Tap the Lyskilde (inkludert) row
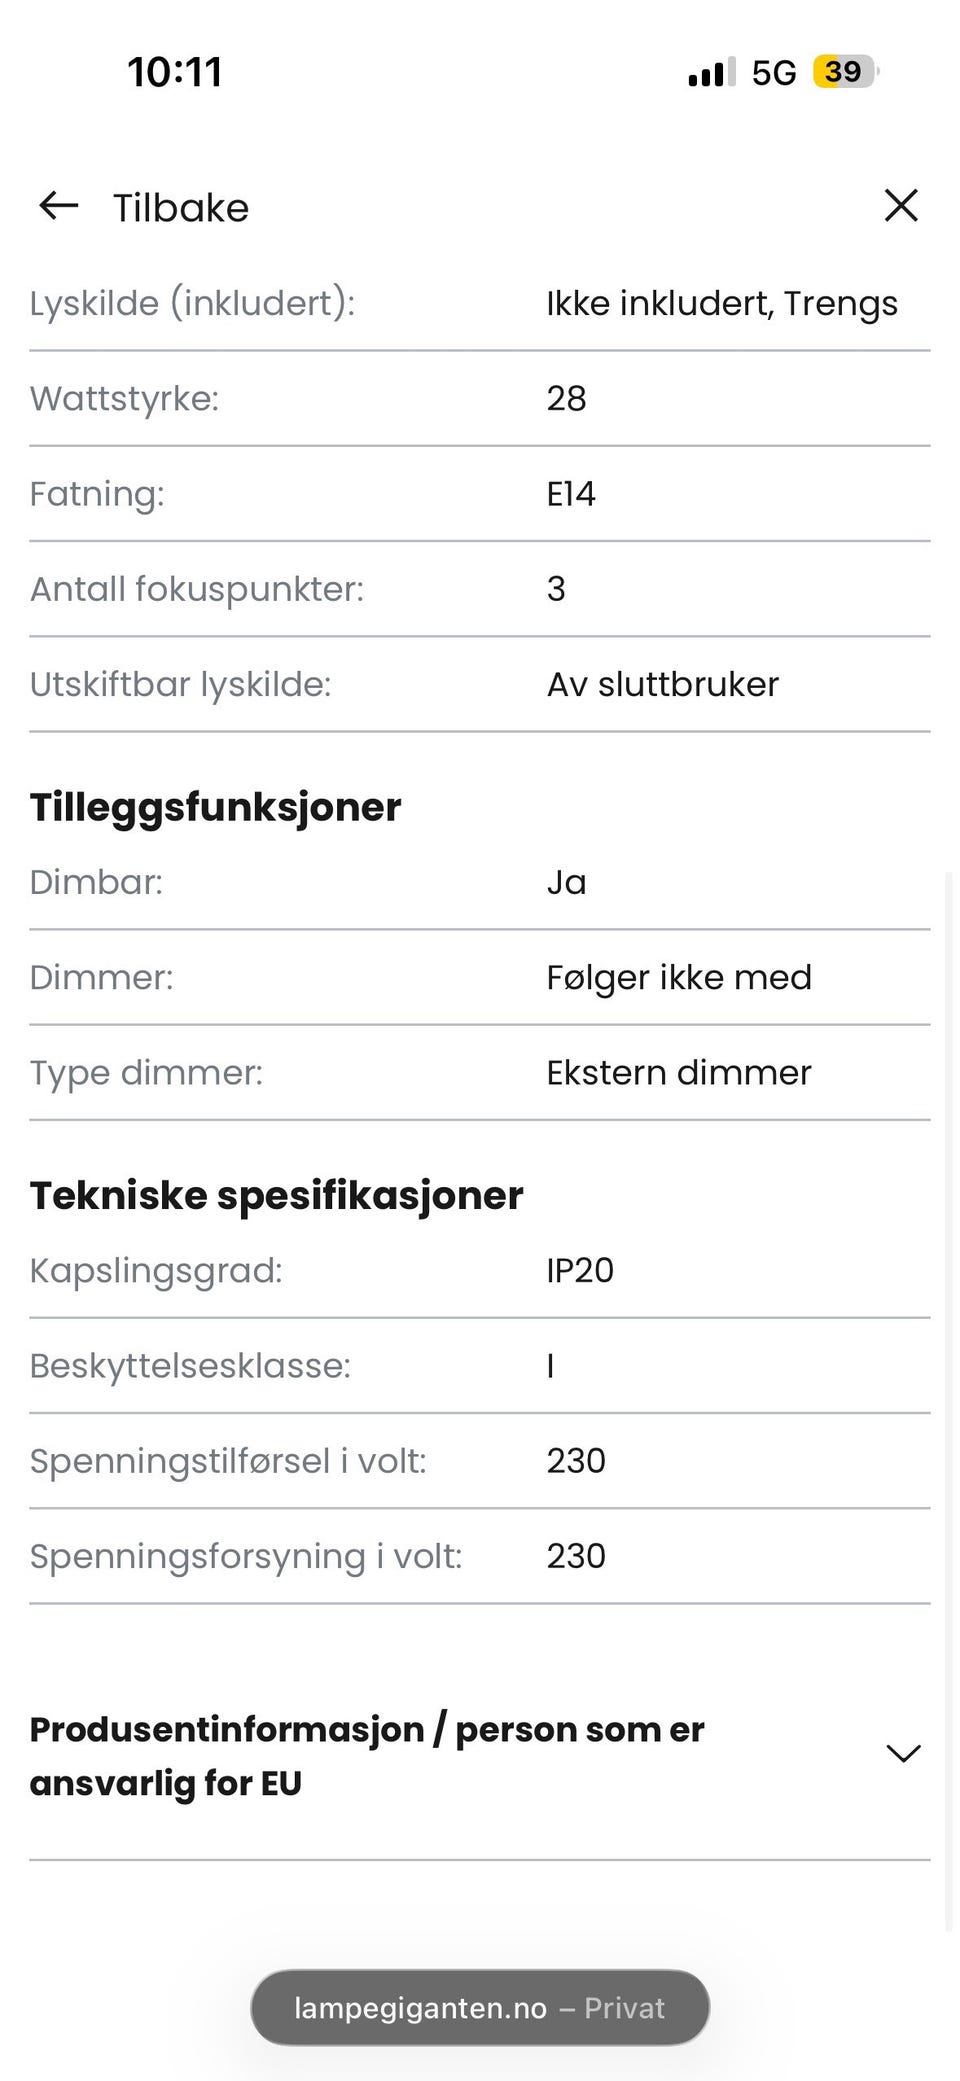 coord(480,303)
